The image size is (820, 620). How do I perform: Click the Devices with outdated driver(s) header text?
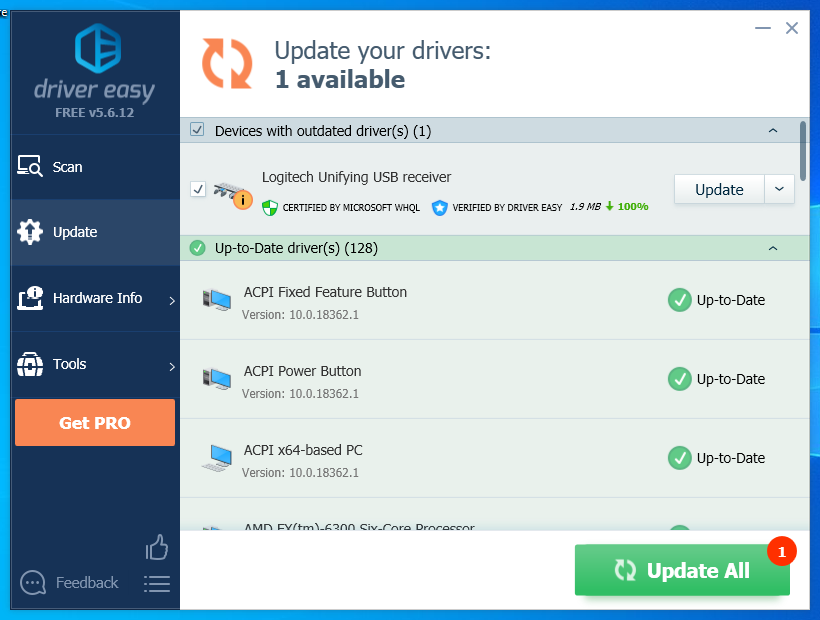click(323, 131)
